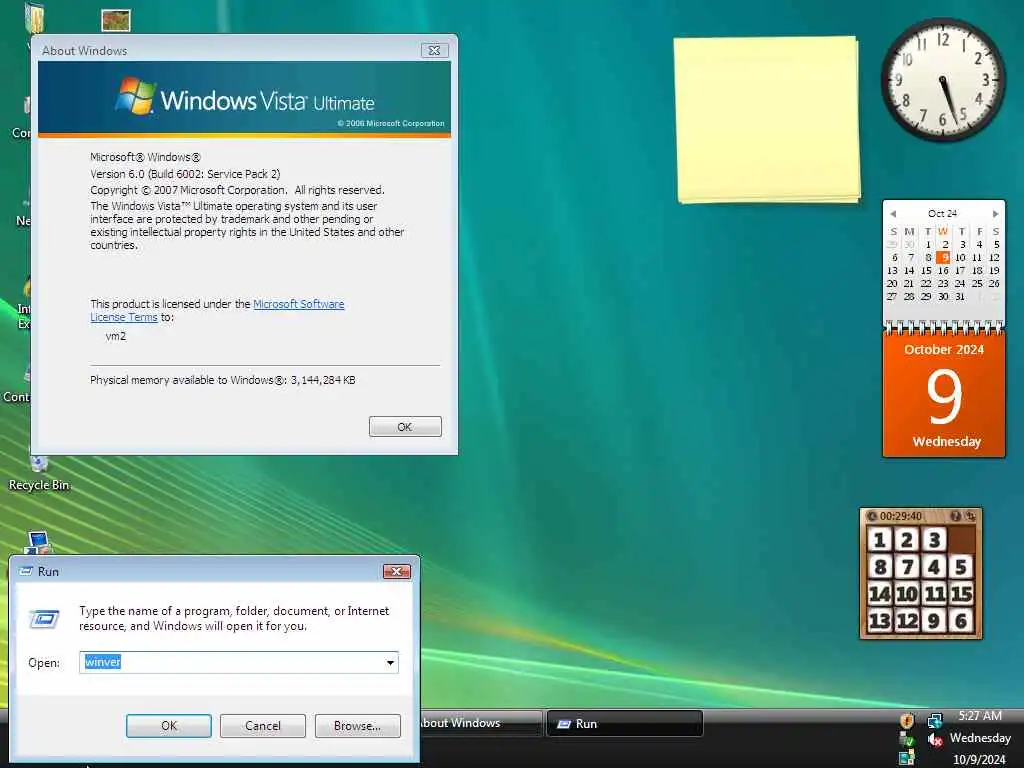
Task: Click the Version 6.0 Build 6002 text
Action: click(x=185, y=174)
